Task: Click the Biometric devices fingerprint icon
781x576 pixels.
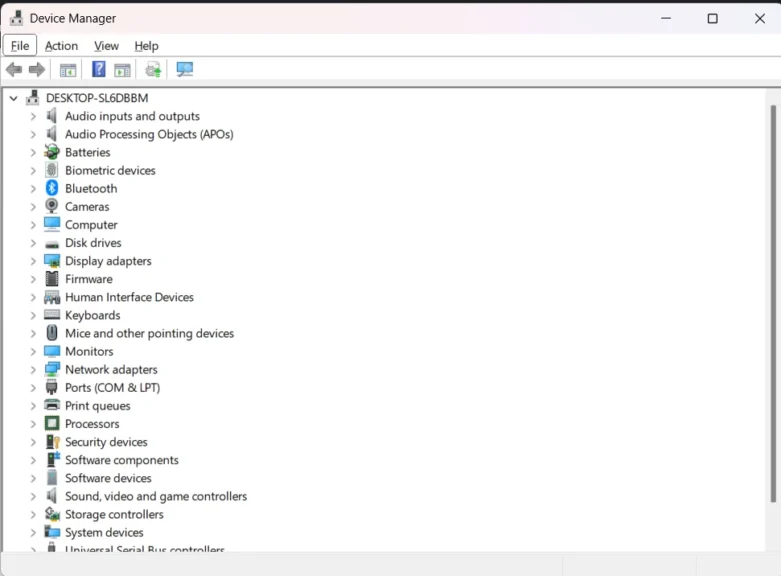Action: [52, 170]
